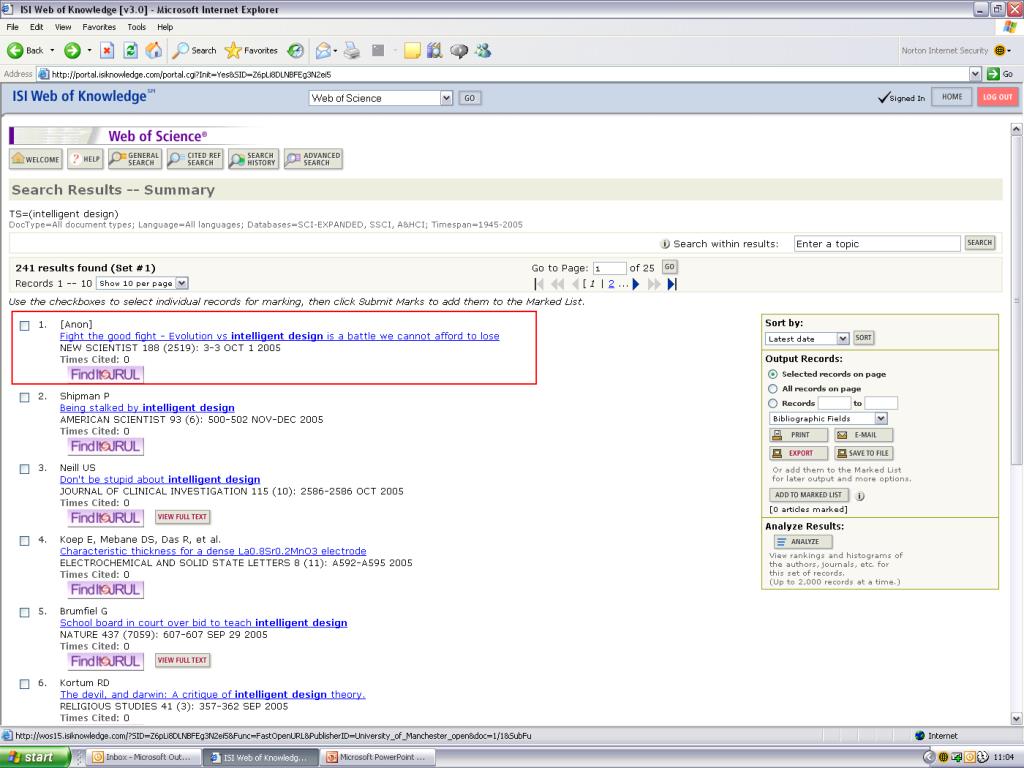
Task: Select 'All records on page' radio option
Action: point(773,389)
